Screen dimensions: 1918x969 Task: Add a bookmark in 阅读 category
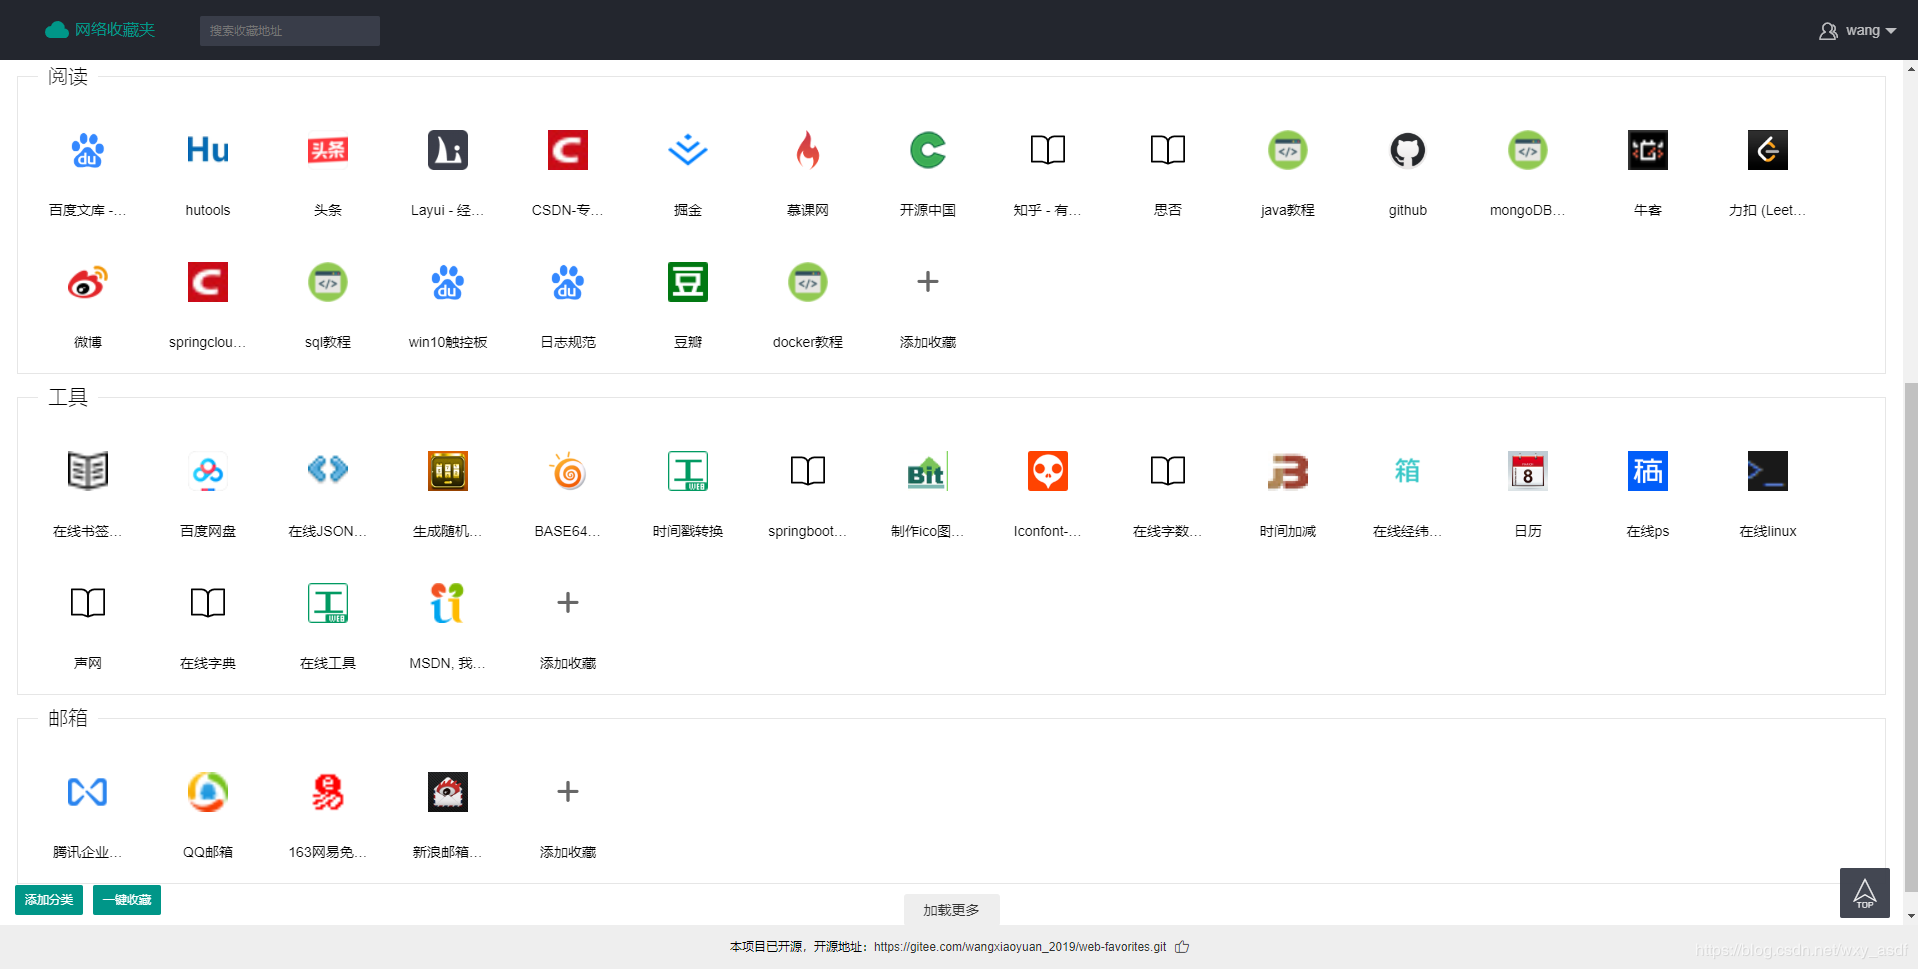click(x=928, y=282)
